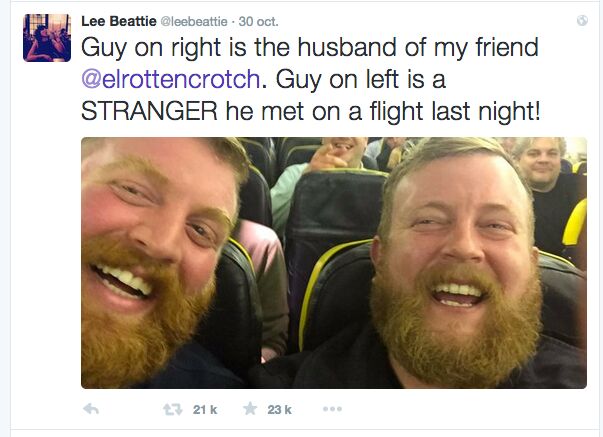Click the bearded man on the photo's right
Viewport: 603px width, 437px height.
point(458,265)
